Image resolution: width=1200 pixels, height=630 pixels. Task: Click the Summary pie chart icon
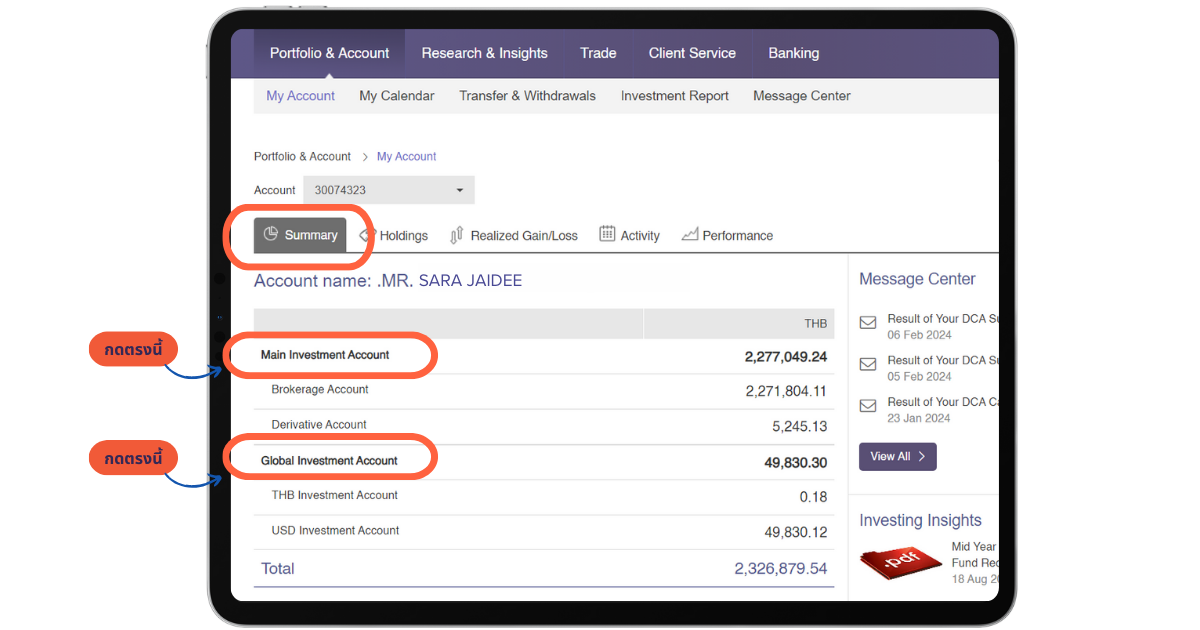click(x=271, y=235)
